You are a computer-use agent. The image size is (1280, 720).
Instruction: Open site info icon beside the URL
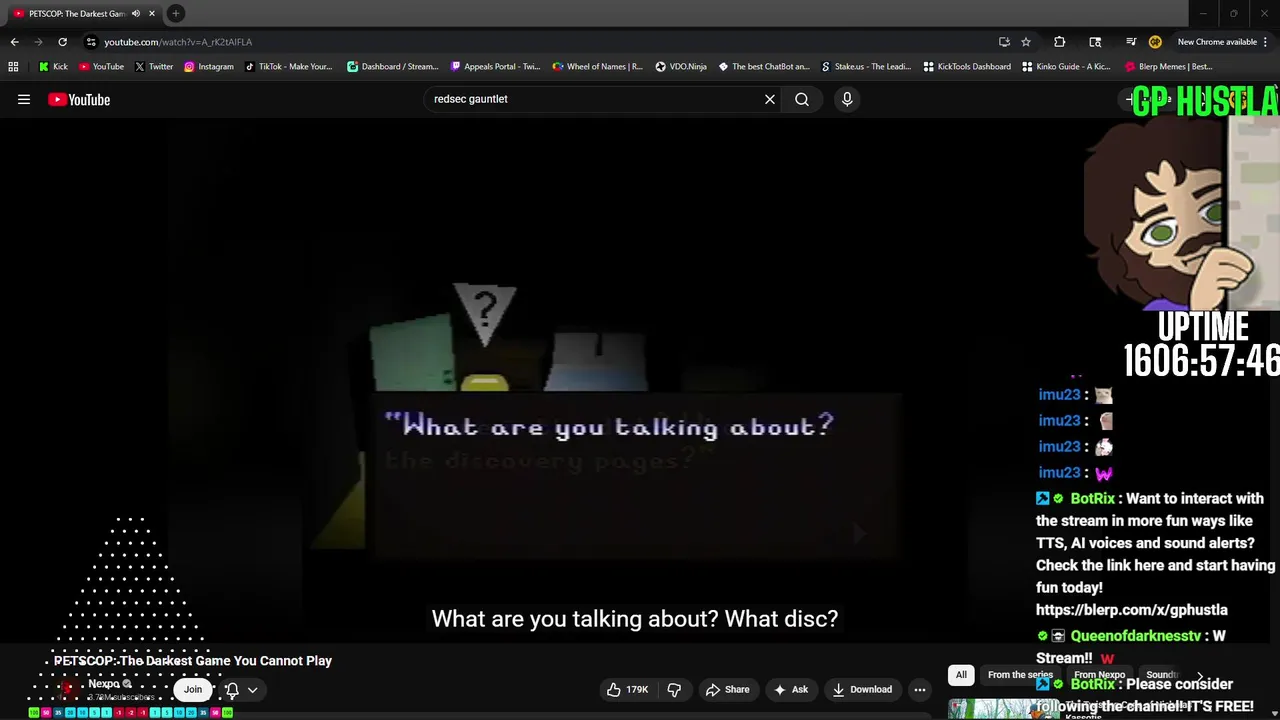click(x=91, y=42)
